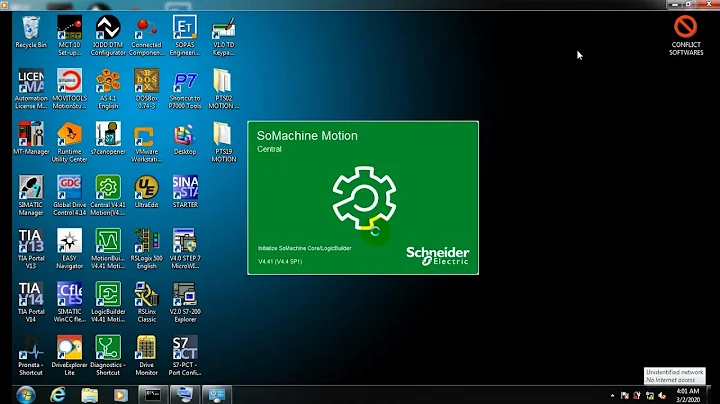Launch RSLogix 500 English icon
Screen dimensions: 720x404
tap(146, 248)
